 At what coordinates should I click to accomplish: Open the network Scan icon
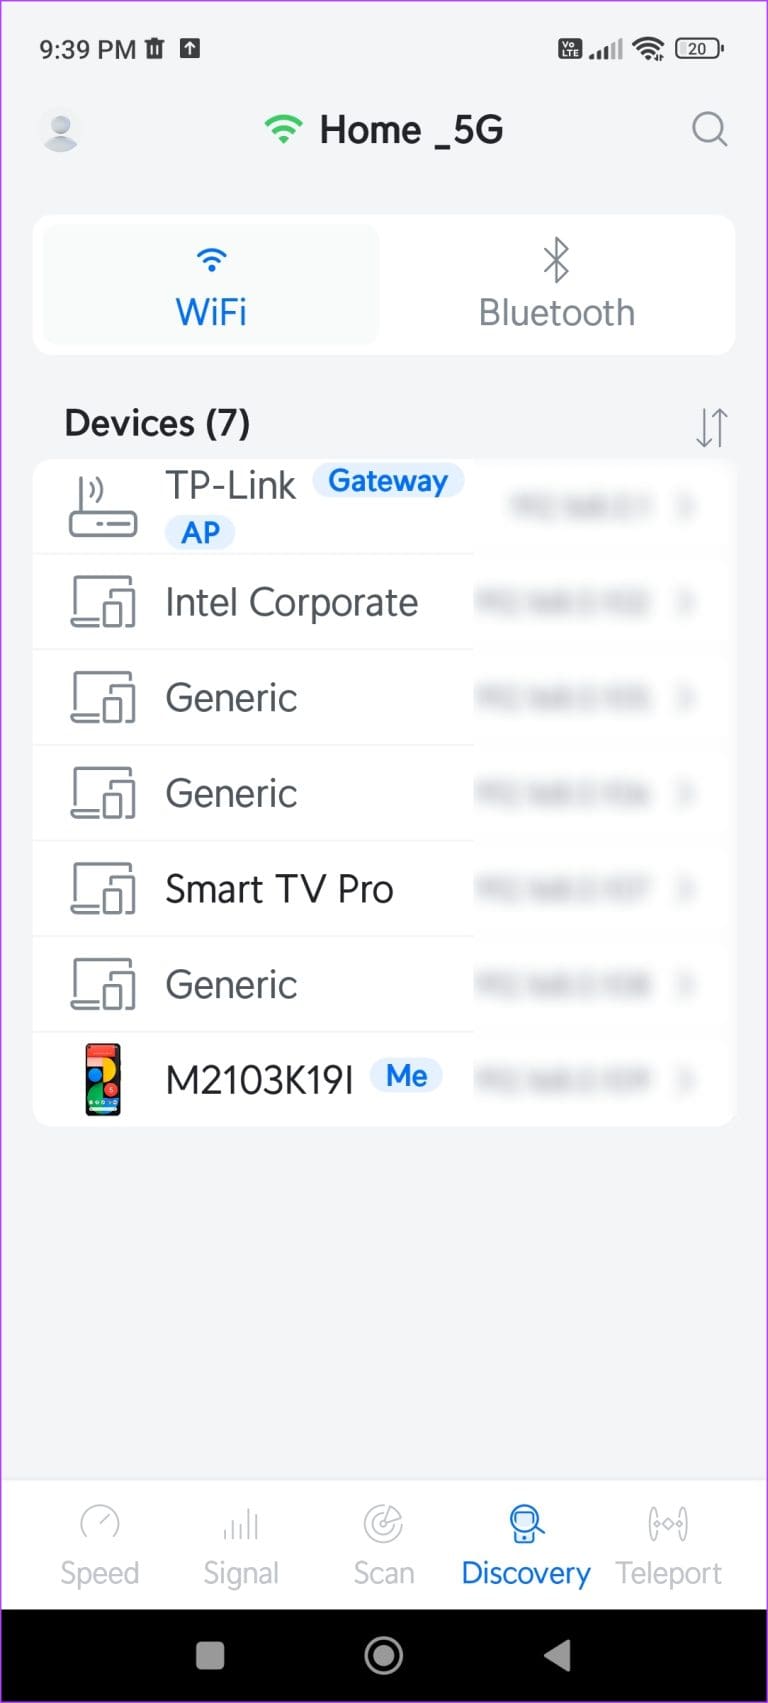pos(383,1524)
